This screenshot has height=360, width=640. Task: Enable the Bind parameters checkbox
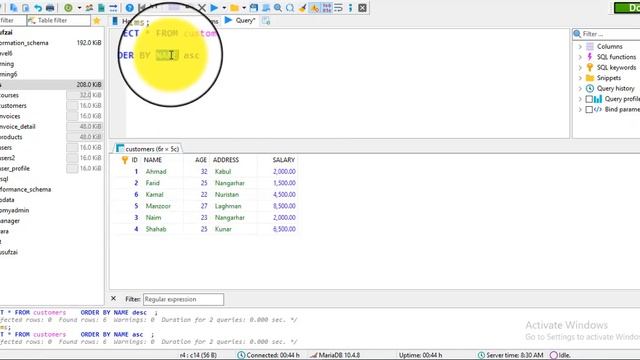589,109
